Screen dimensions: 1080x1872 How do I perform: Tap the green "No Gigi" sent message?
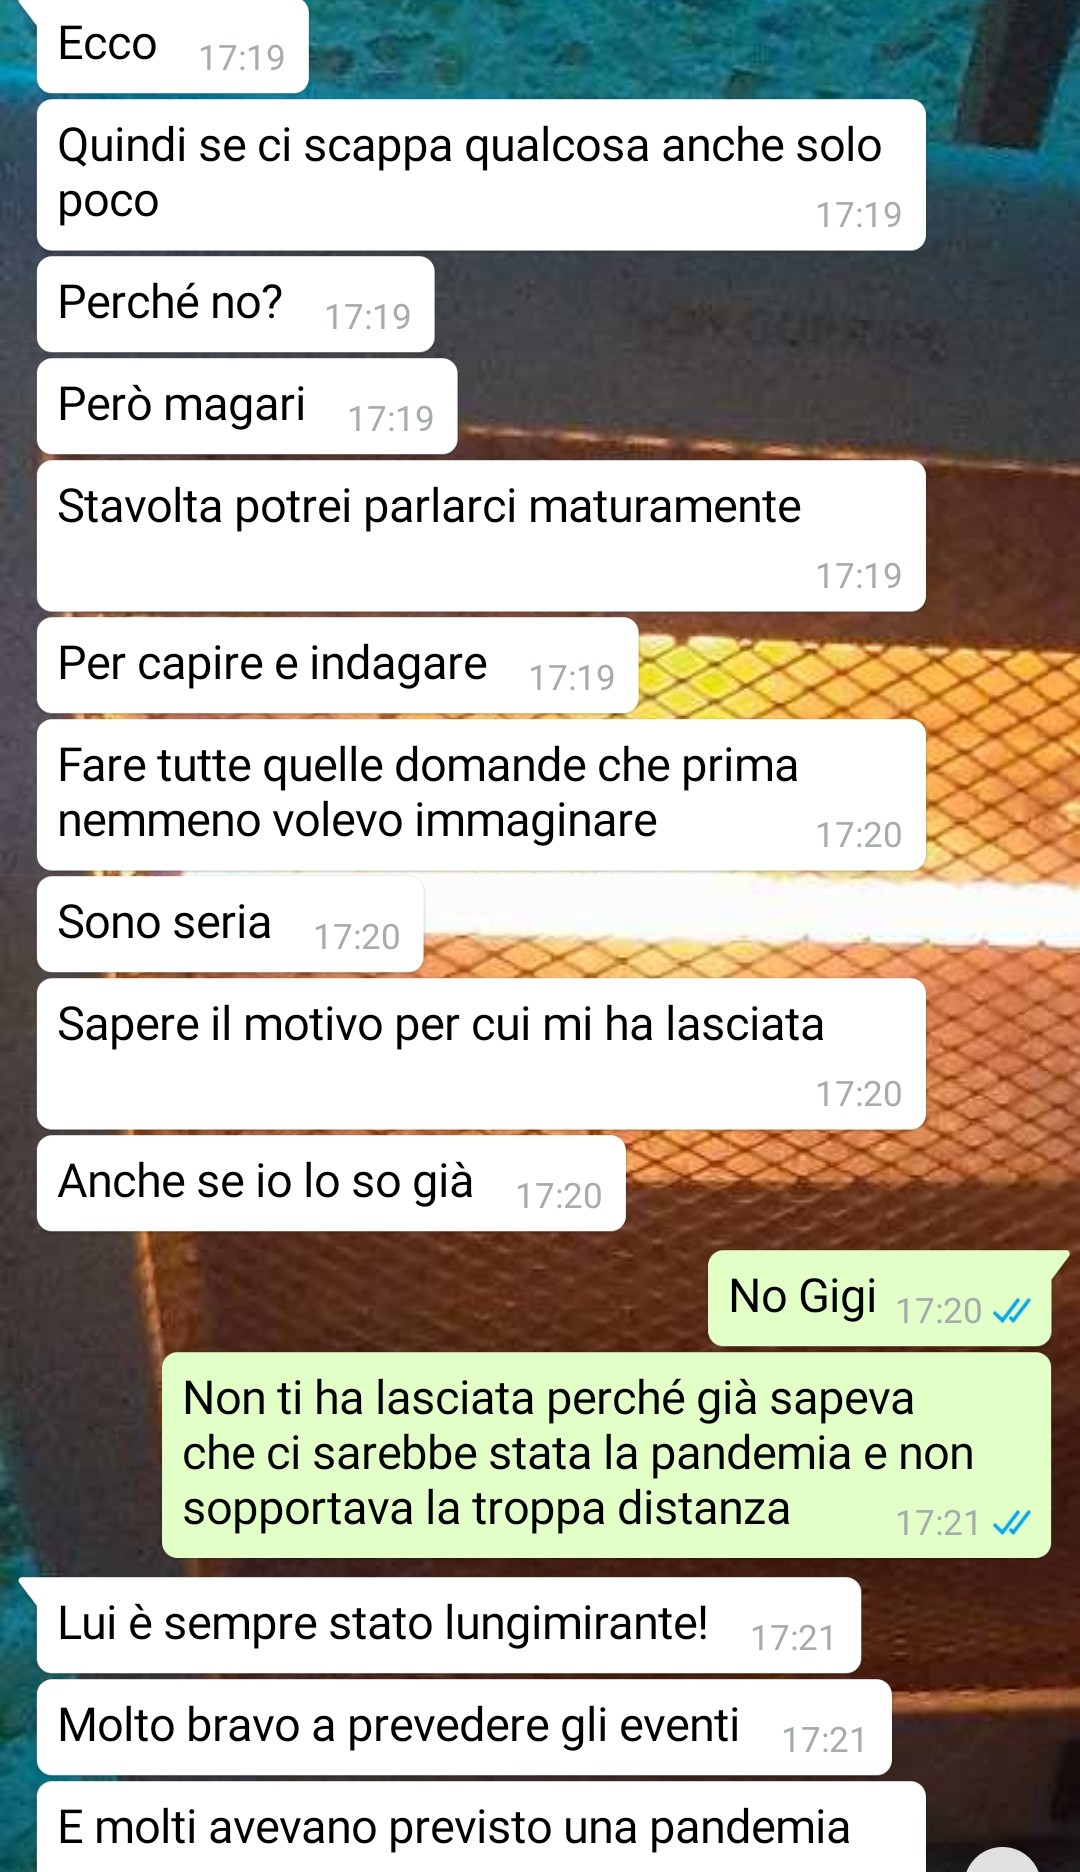(x=880, y=1298)
